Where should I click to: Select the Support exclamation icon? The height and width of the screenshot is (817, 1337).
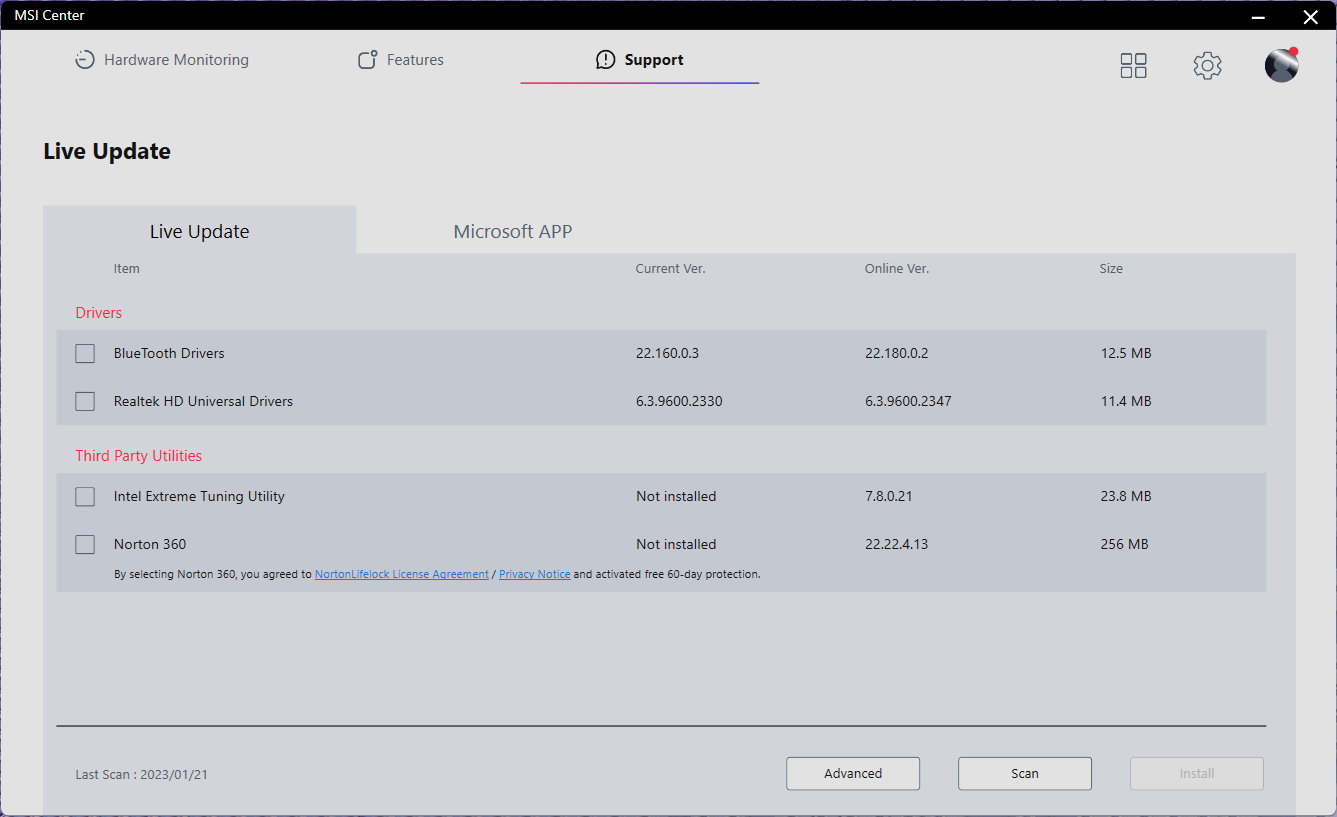coord(605,59)
